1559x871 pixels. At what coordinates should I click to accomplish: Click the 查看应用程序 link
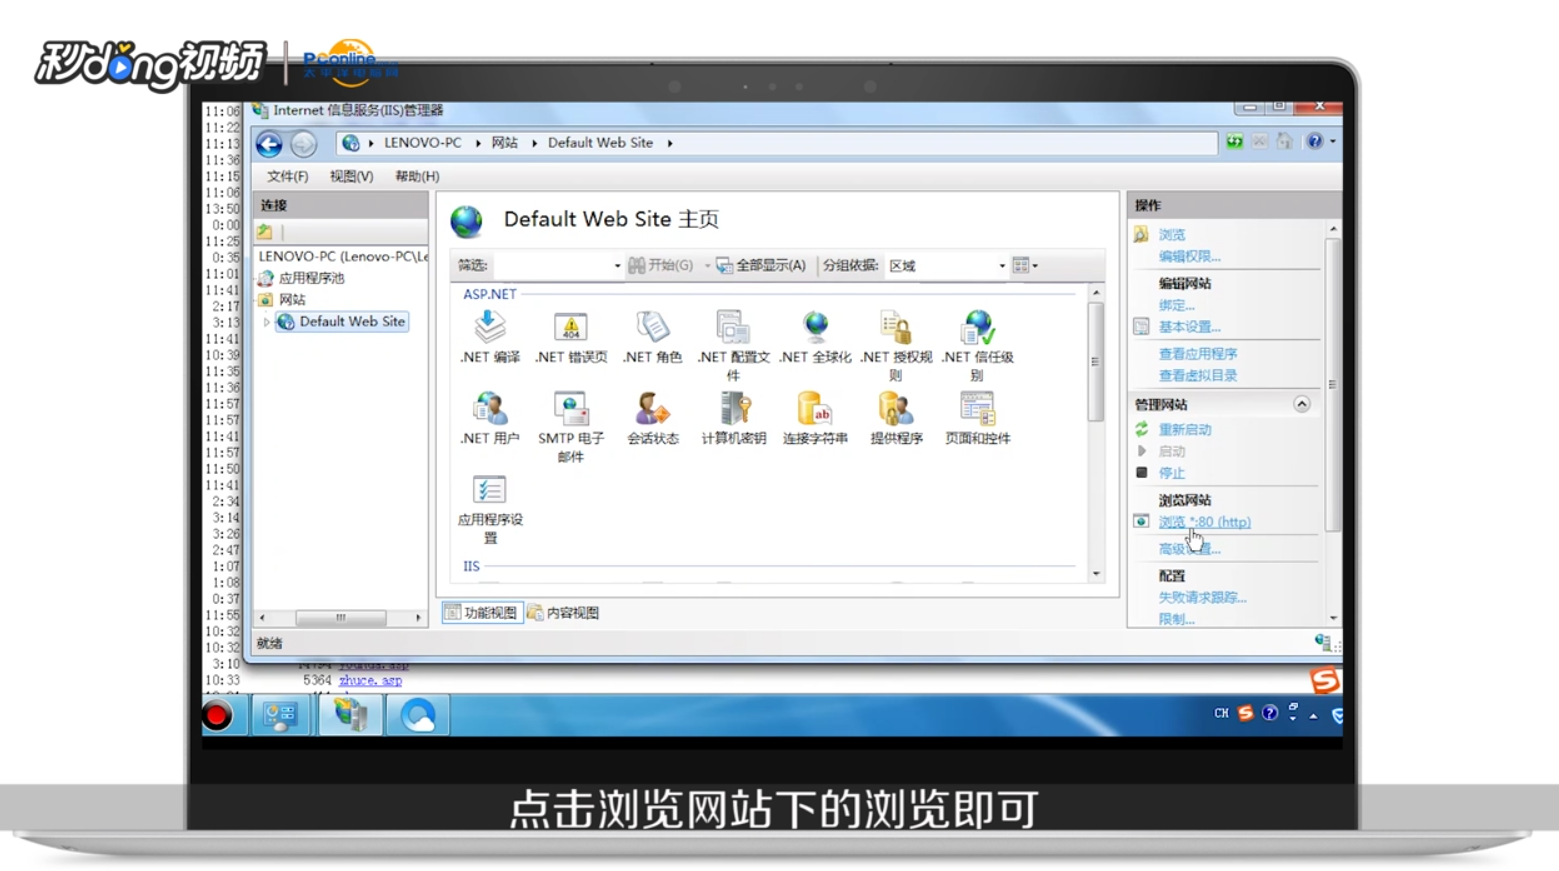1197,354
